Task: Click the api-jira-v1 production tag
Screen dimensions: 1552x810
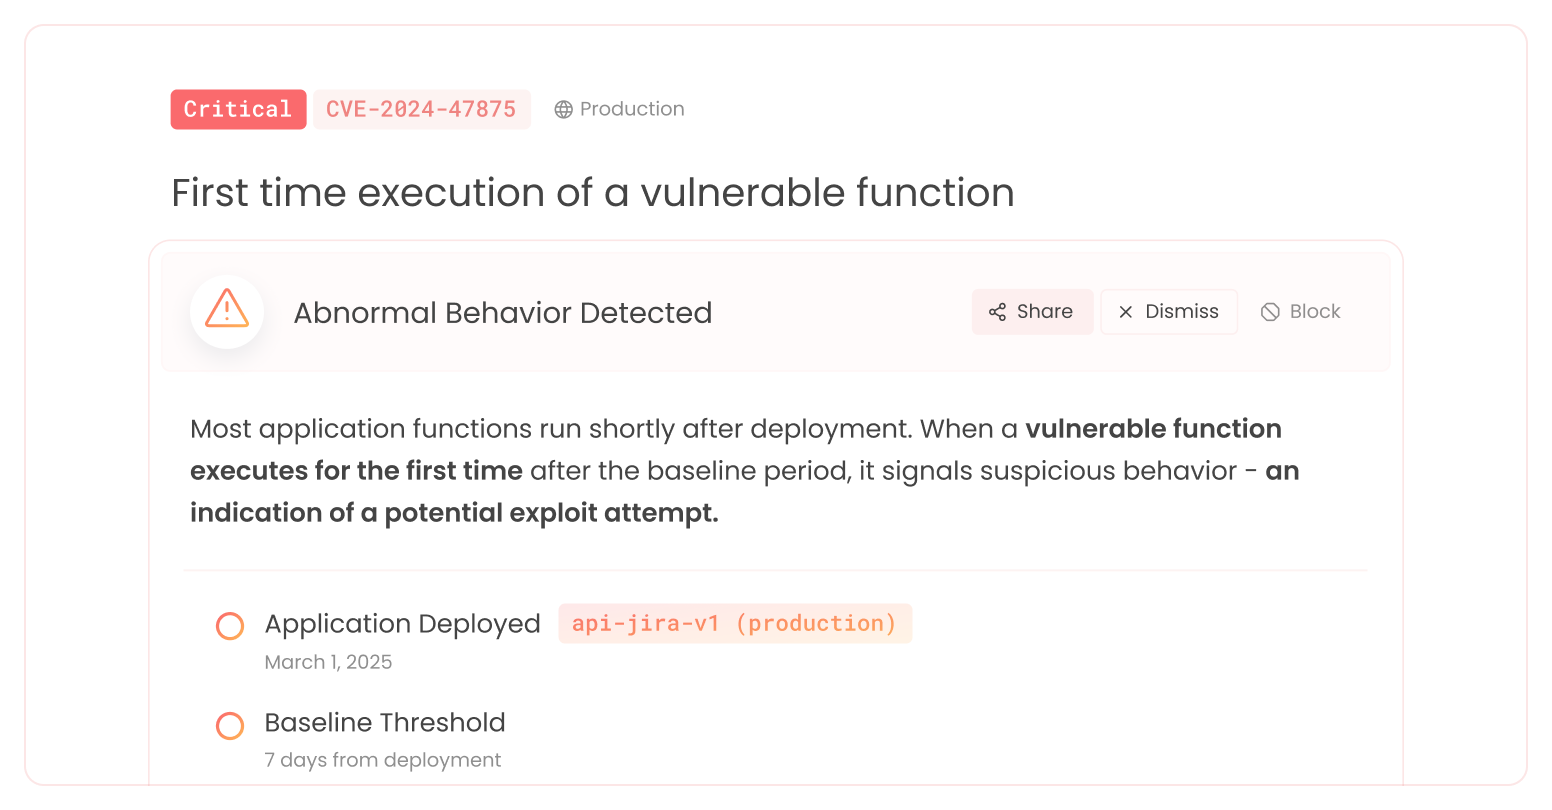Action: [734, 623]
